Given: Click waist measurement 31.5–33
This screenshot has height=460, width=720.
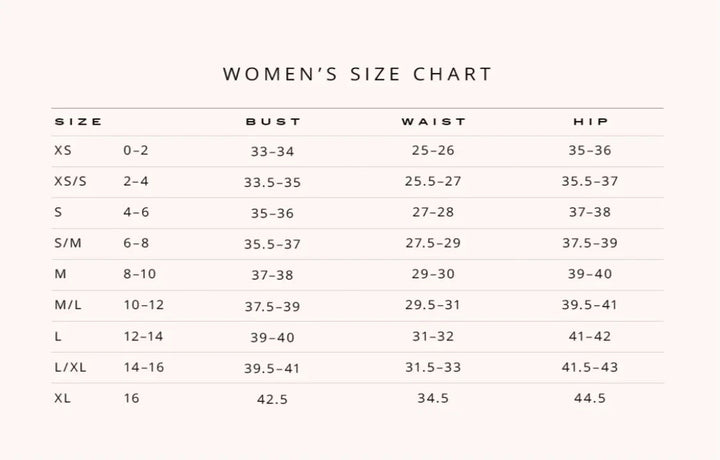Looking at the screenshot, I should tap(433, 367).
